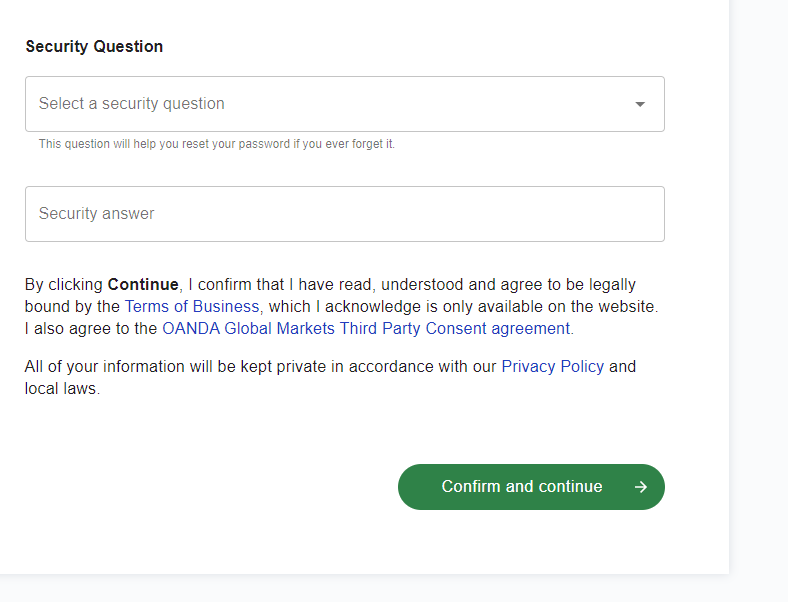Open the Terms of Business link
Image resolution: width=788 pixels, height=602 pixels.
click(x=192, y=307)
